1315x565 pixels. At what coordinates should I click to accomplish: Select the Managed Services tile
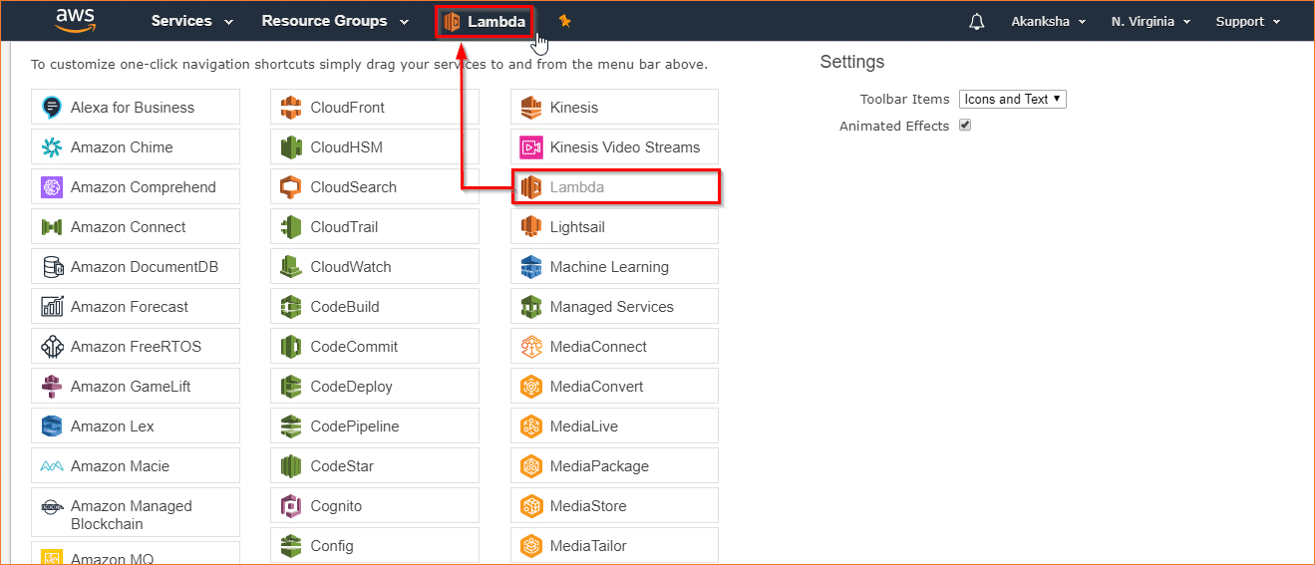[615, 307]
